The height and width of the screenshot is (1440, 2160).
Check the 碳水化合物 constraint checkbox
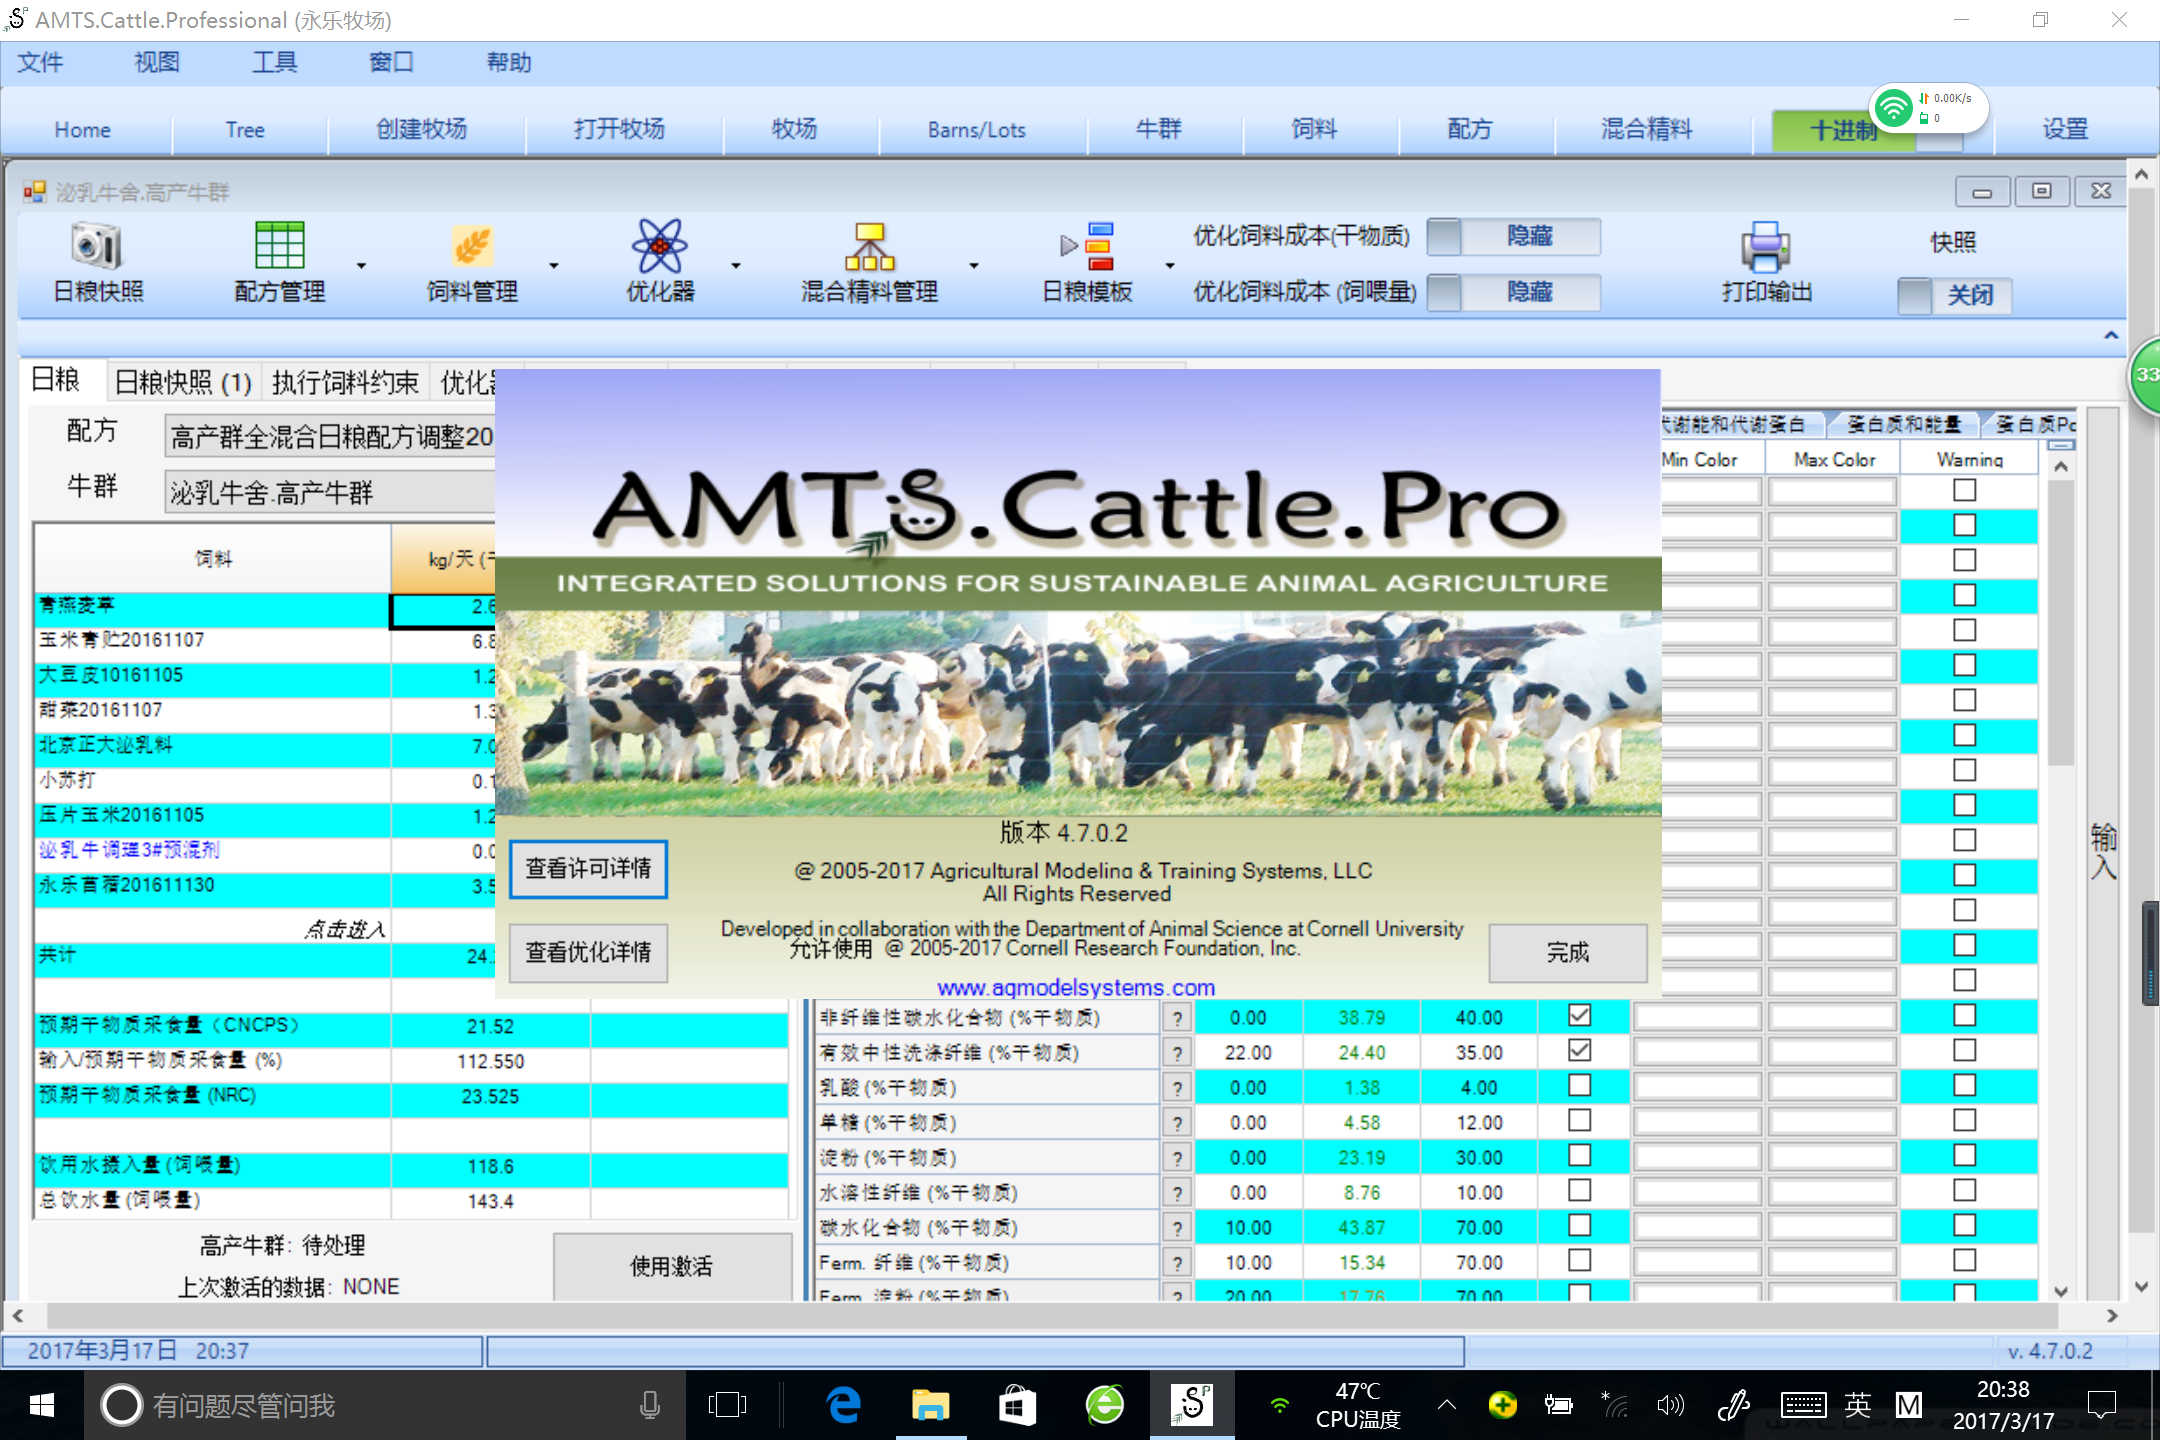pos(1579,1226)
